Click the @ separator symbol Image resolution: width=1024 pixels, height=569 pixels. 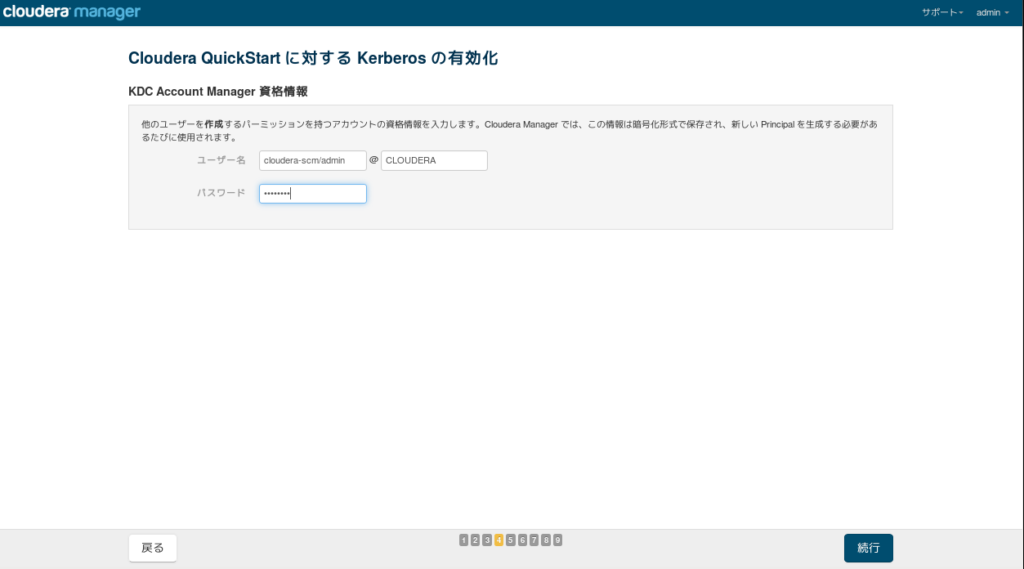click(374, 159)
